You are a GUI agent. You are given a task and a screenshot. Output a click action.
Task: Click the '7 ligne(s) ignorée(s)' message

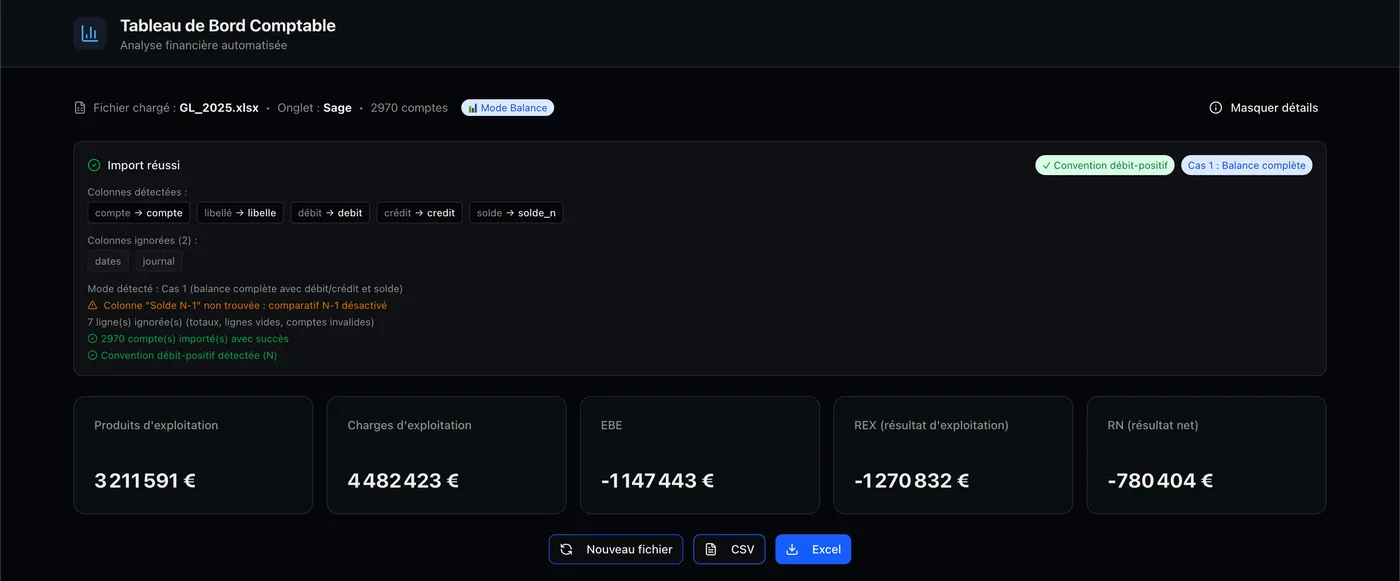coord(231,322)
